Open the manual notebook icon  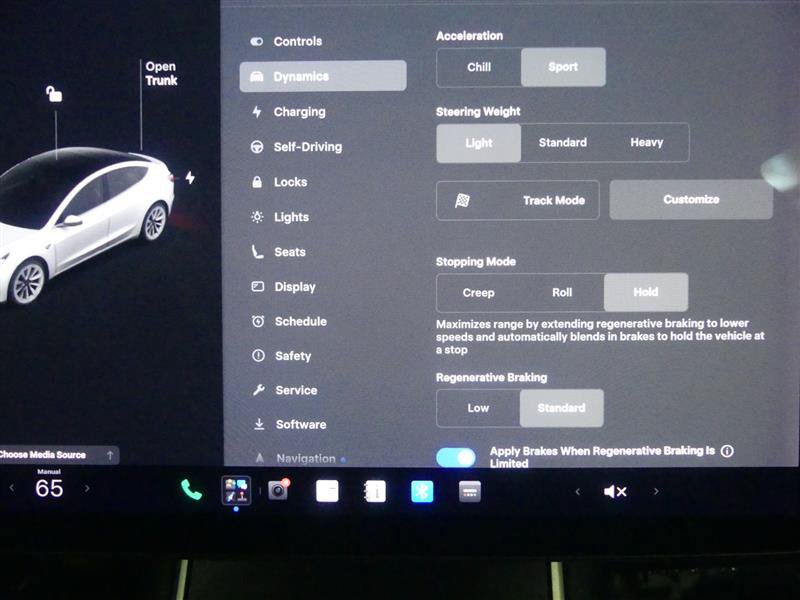coord(375,492)
